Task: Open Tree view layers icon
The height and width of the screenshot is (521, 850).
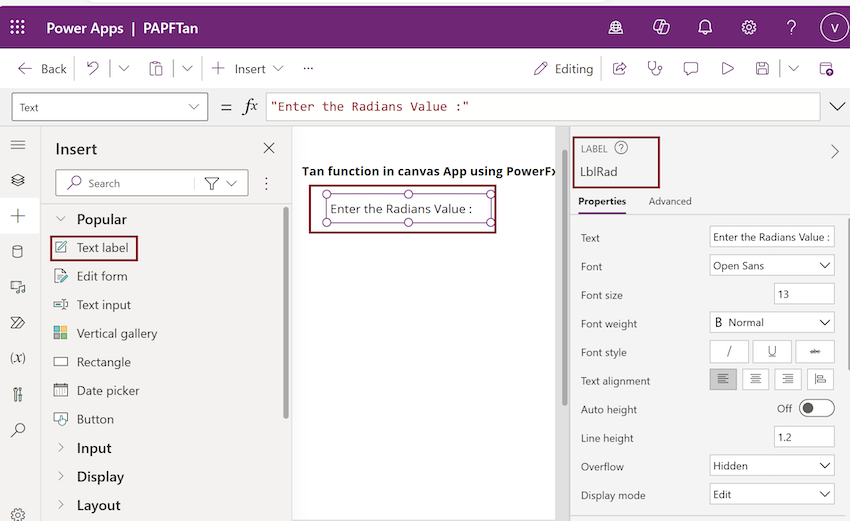Action: tap(18, 180)
